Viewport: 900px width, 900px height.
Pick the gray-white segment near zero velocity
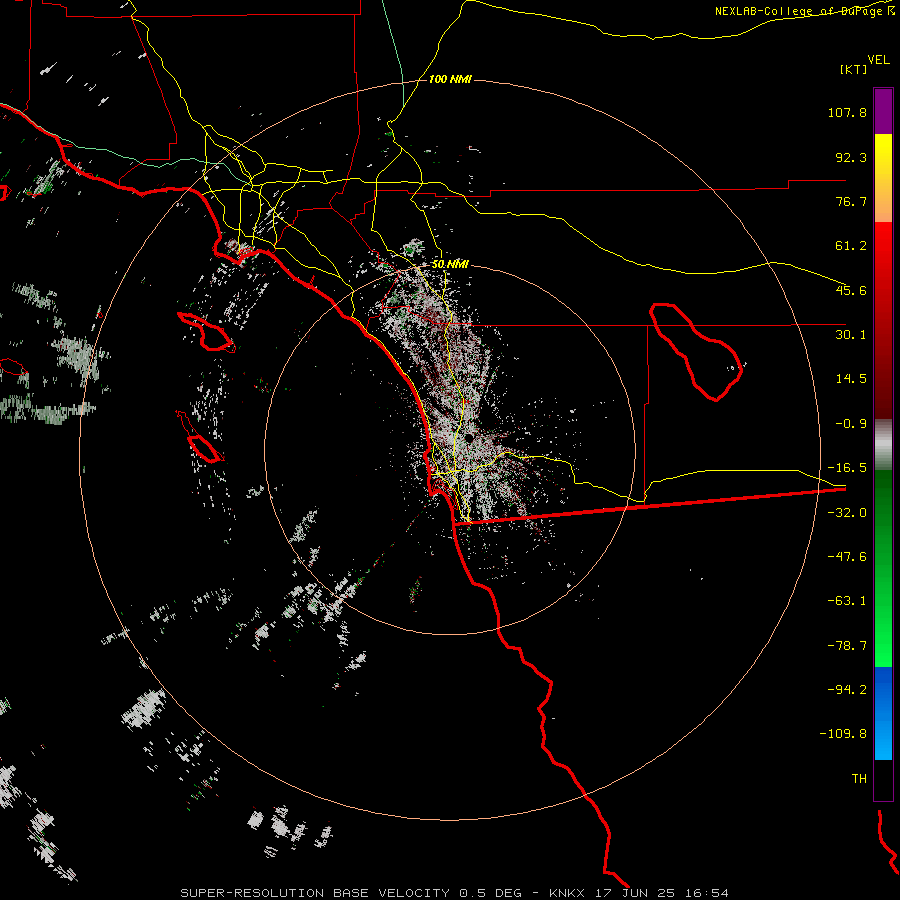click(x=883, y=445)
